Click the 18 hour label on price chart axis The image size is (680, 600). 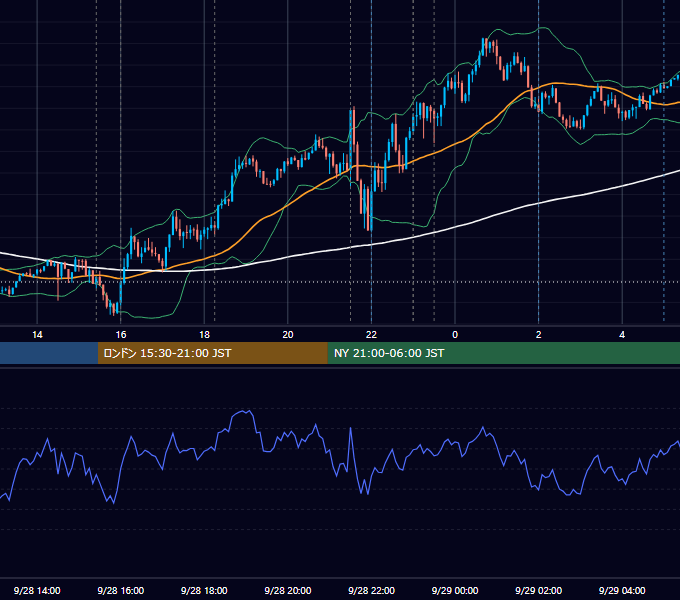click(204, 335)
